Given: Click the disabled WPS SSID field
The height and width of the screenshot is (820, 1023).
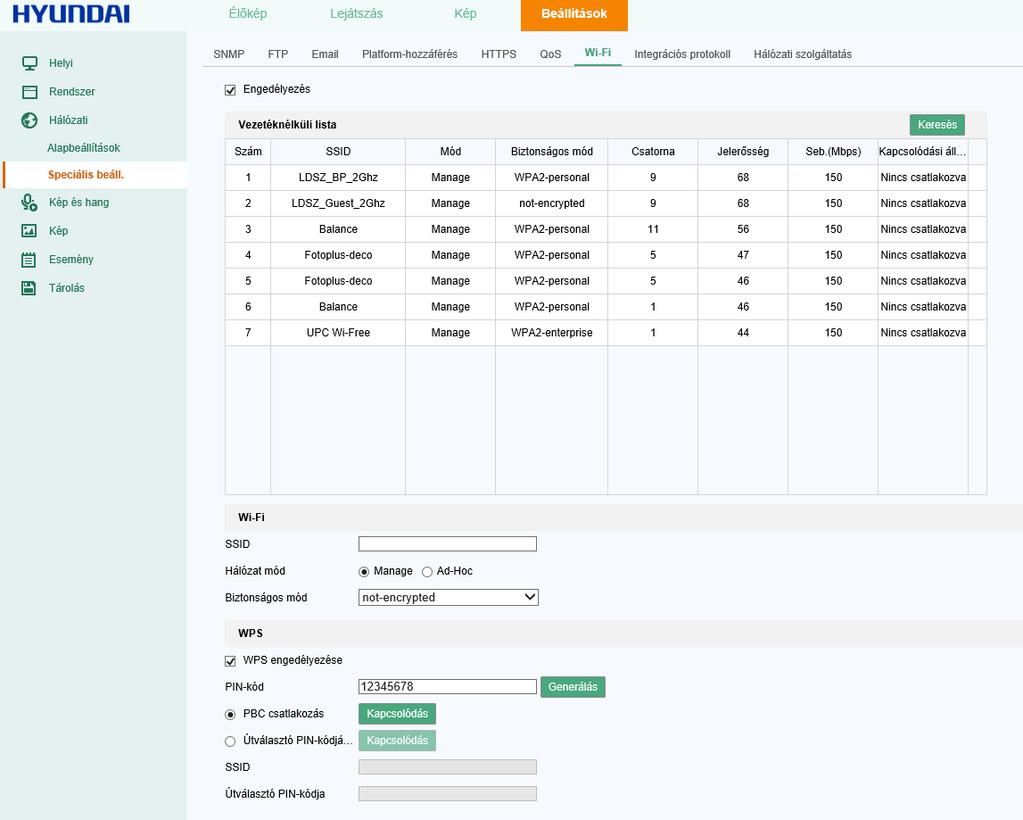Looking at the screenshot, I should 448,767.
